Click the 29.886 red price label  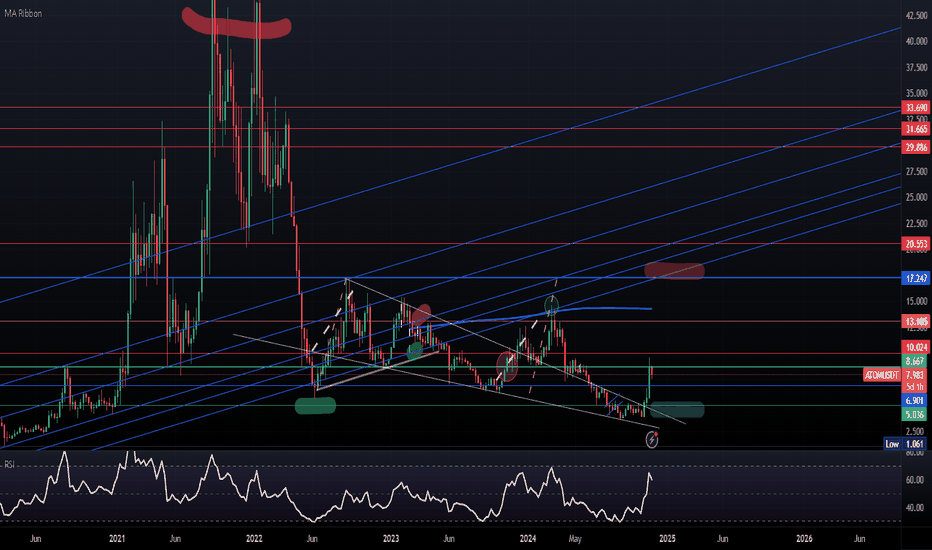click(917, 147)
